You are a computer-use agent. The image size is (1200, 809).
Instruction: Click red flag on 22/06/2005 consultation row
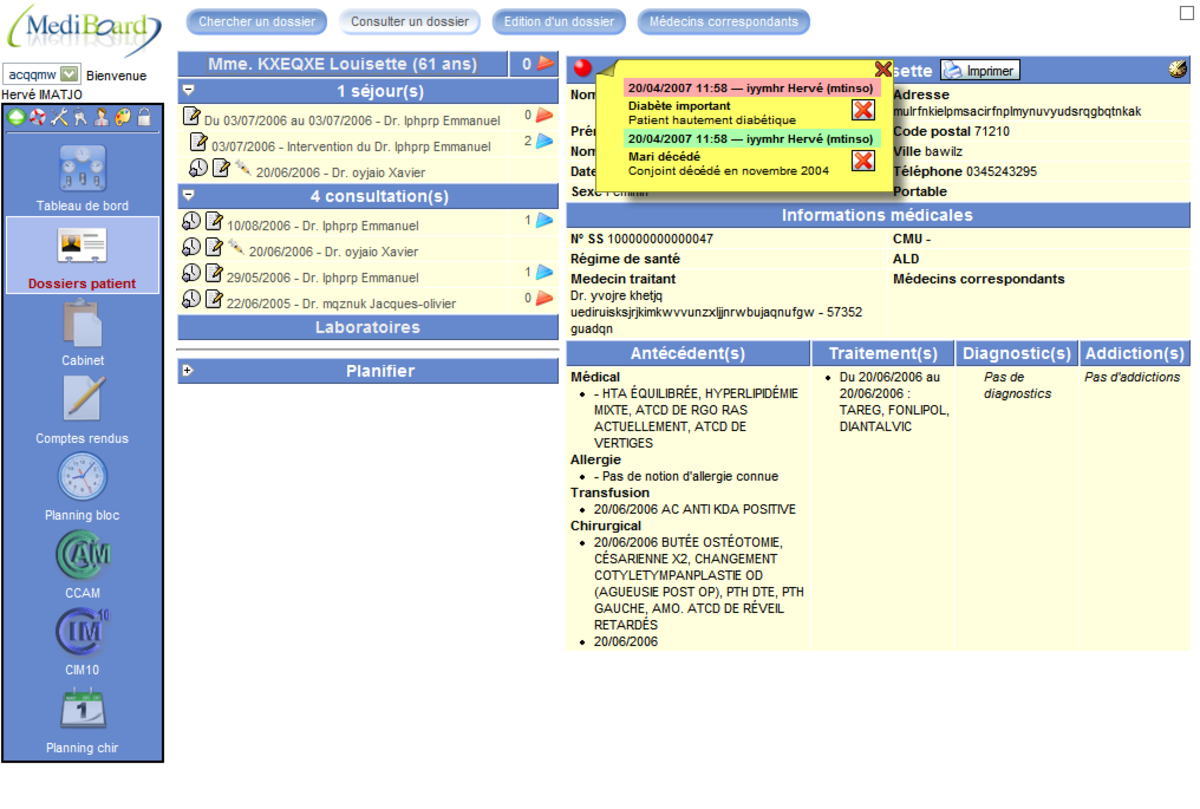(544, 298)
